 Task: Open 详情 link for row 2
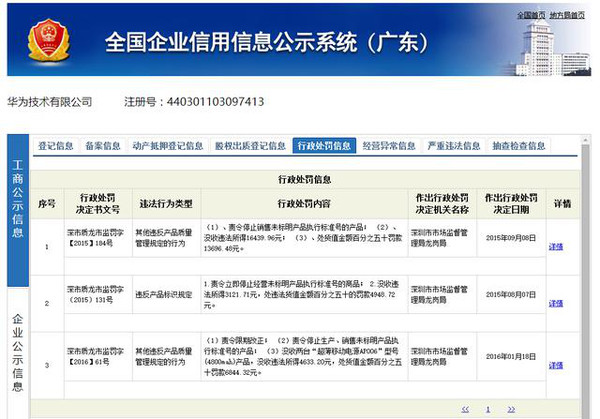[556, 303]
